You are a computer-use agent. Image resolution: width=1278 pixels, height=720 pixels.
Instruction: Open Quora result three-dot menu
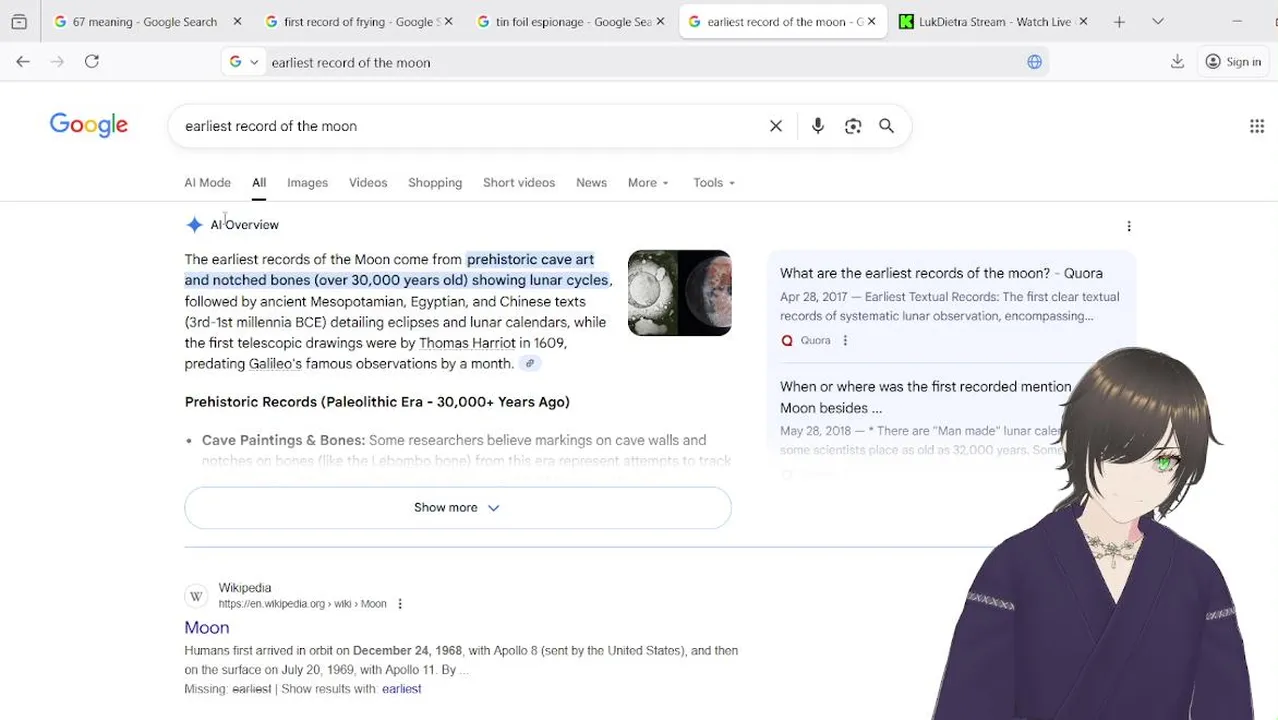pos(845,341)
